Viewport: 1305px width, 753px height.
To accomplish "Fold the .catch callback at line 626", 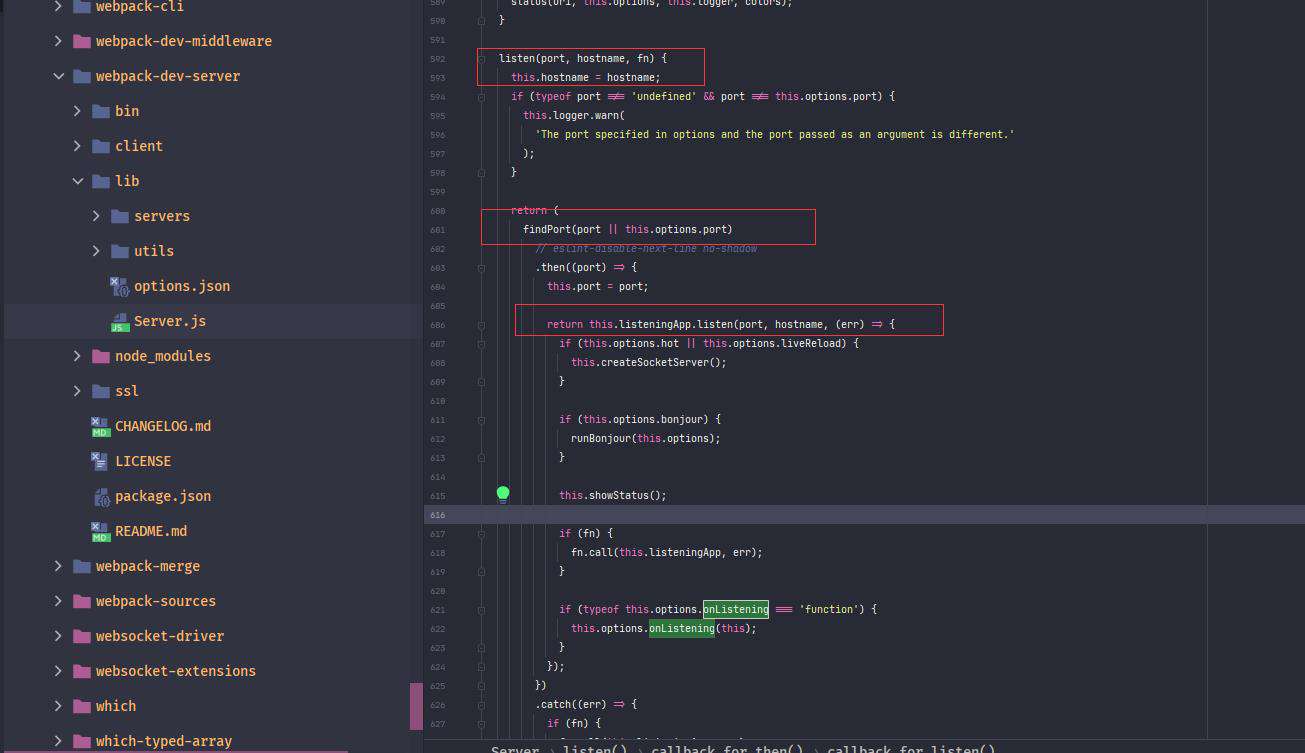I will (481, 704).
